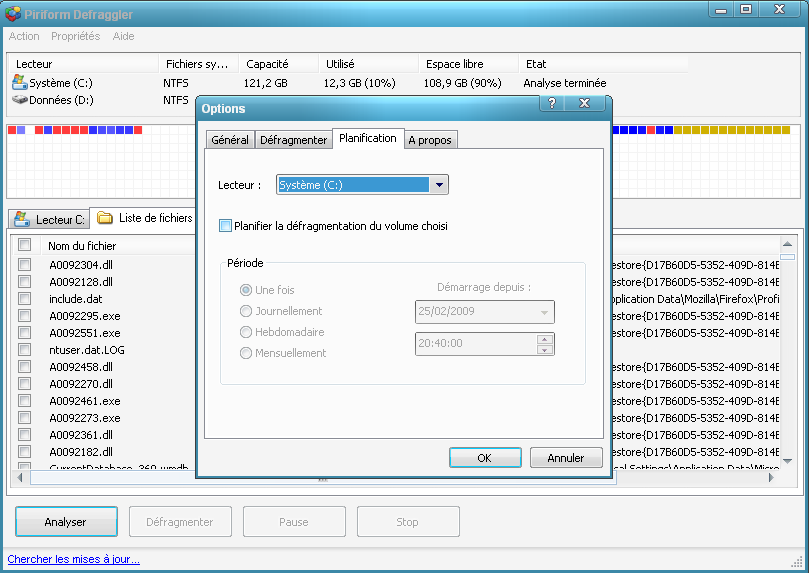This screenshot has height=573, width=809.
Task: Select the file A0092458.dll
Action: (x=81, y=367)
